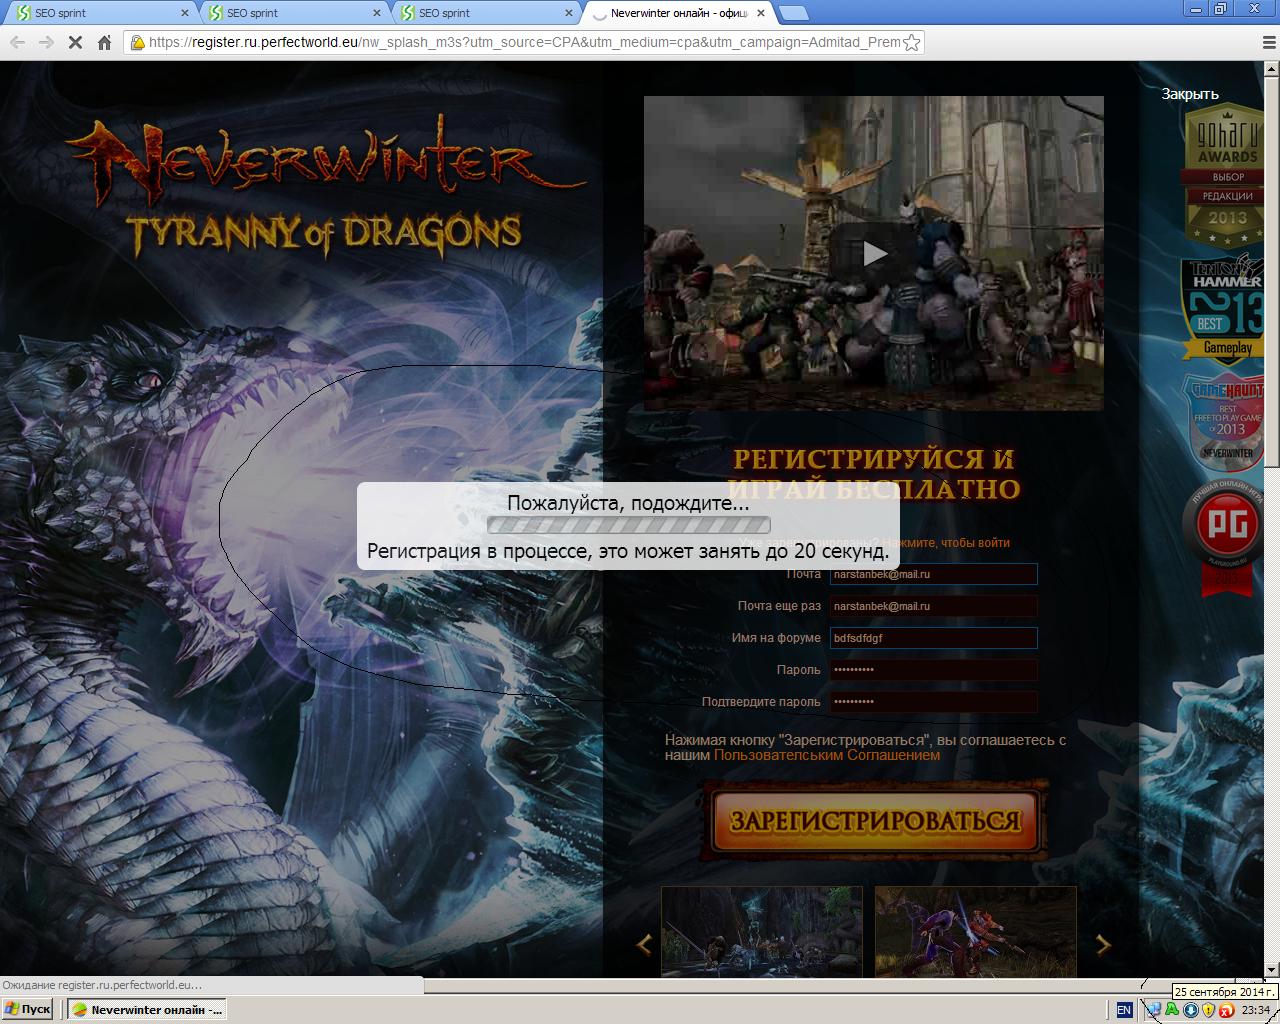Image resolution: width=1280 pixels, height=1024 pixels.
Task: Close the Neverwinter tab
Action: pyautogui.click(x=761, y=13)
